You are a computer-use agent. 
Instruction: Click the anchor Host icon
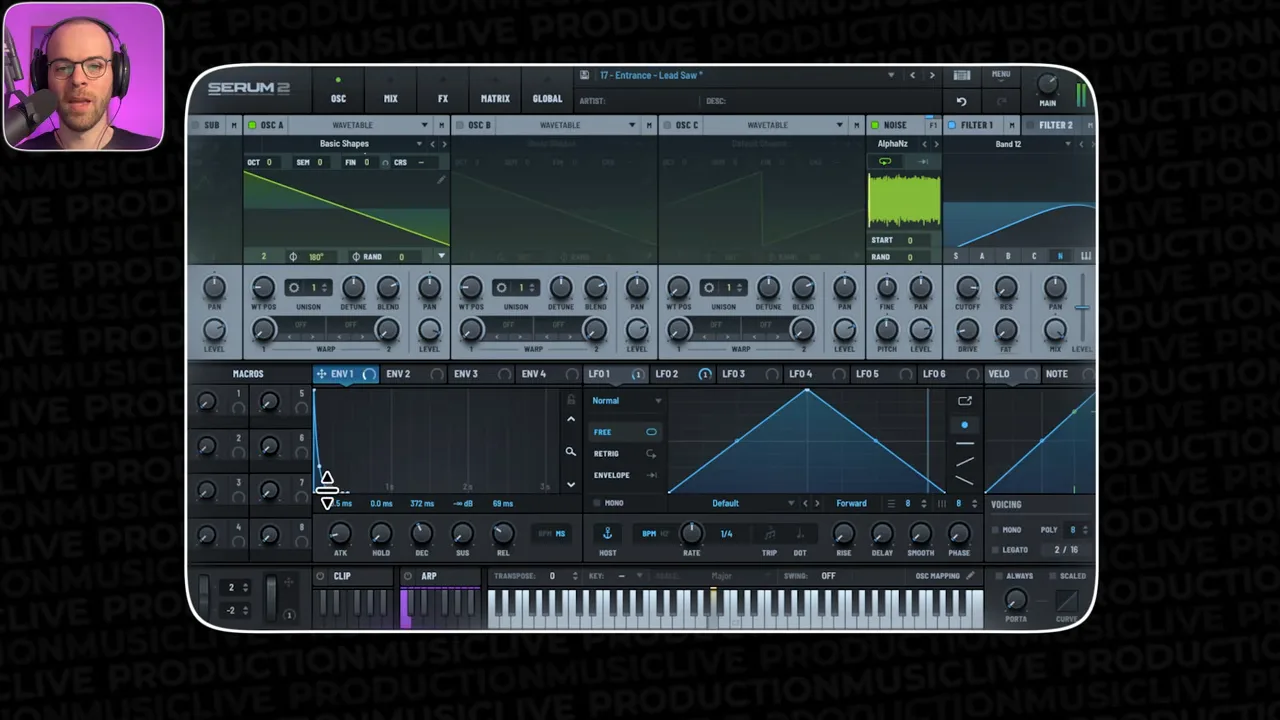click(607, 533)
